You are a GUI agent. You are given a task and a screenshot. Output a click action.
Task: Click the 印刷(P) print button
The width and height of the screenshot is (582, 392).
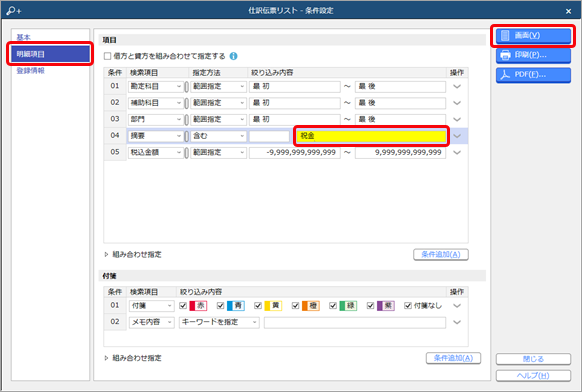coord(533,55)
